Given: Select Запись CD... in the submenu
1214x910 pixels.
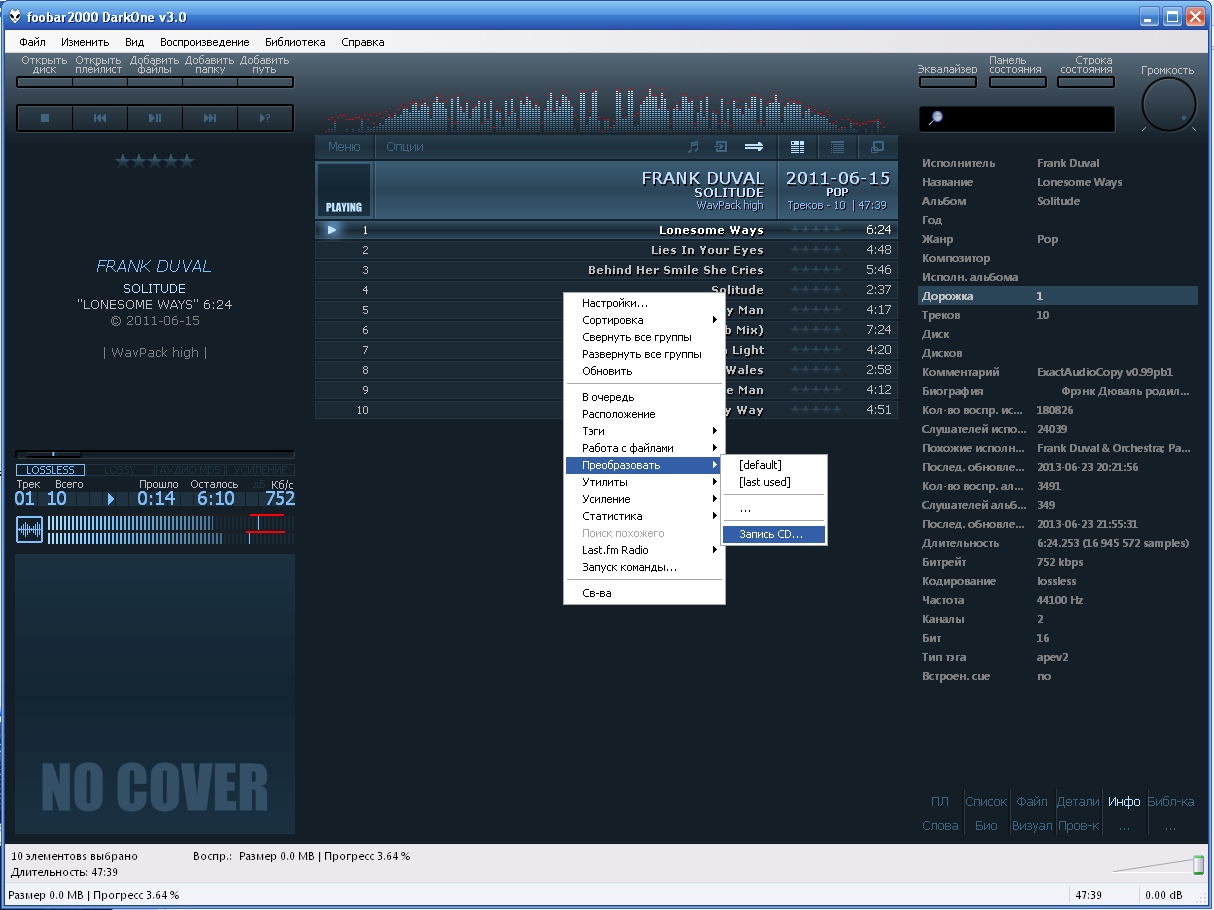Looking at the screenshot, I should [x=775, y=534].
